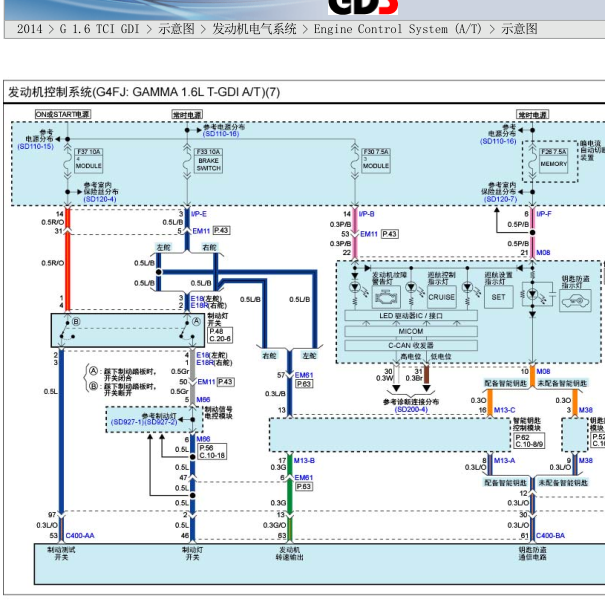Open breadcrumb Engine Control System (A/T)
605x608 pixels.
click(x=398, y=29)
